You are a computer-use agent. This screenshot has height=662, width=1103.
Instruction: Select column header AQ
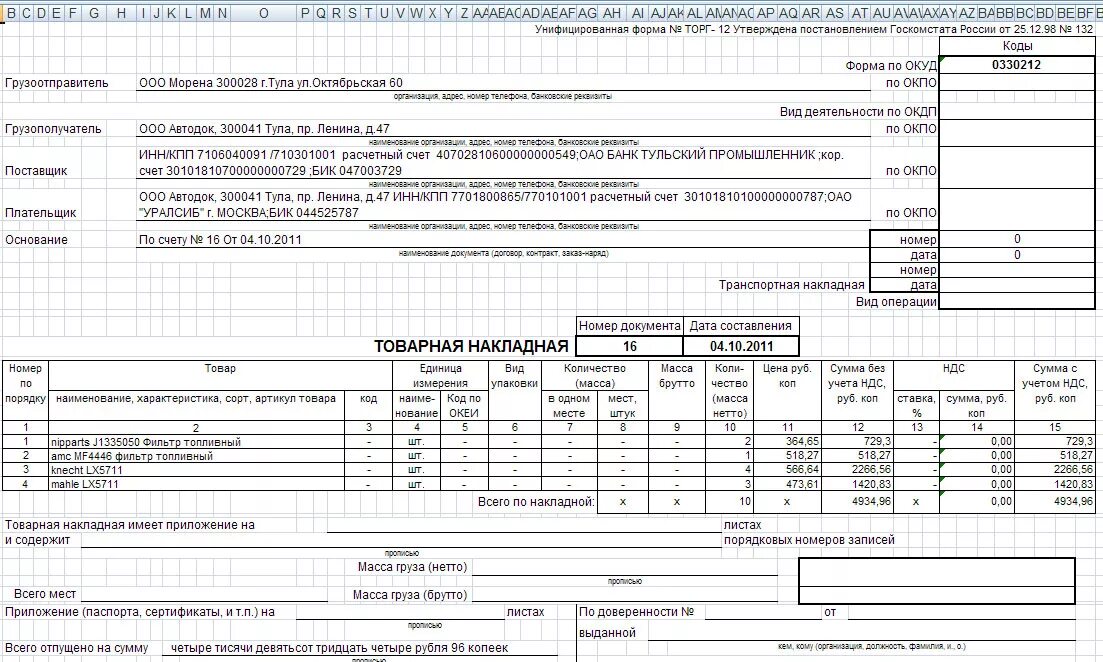(789, 13)
